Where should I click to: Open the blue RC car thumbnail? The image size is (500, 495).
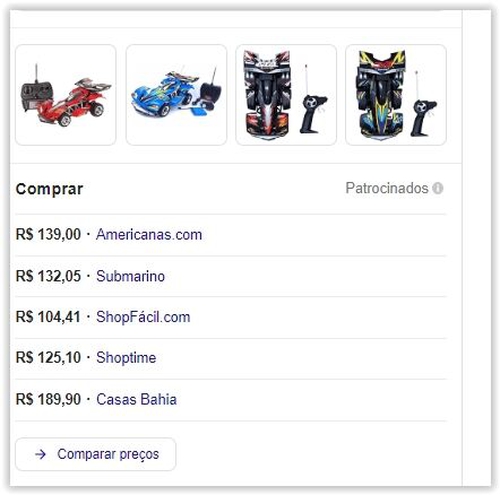coord(176,95)
